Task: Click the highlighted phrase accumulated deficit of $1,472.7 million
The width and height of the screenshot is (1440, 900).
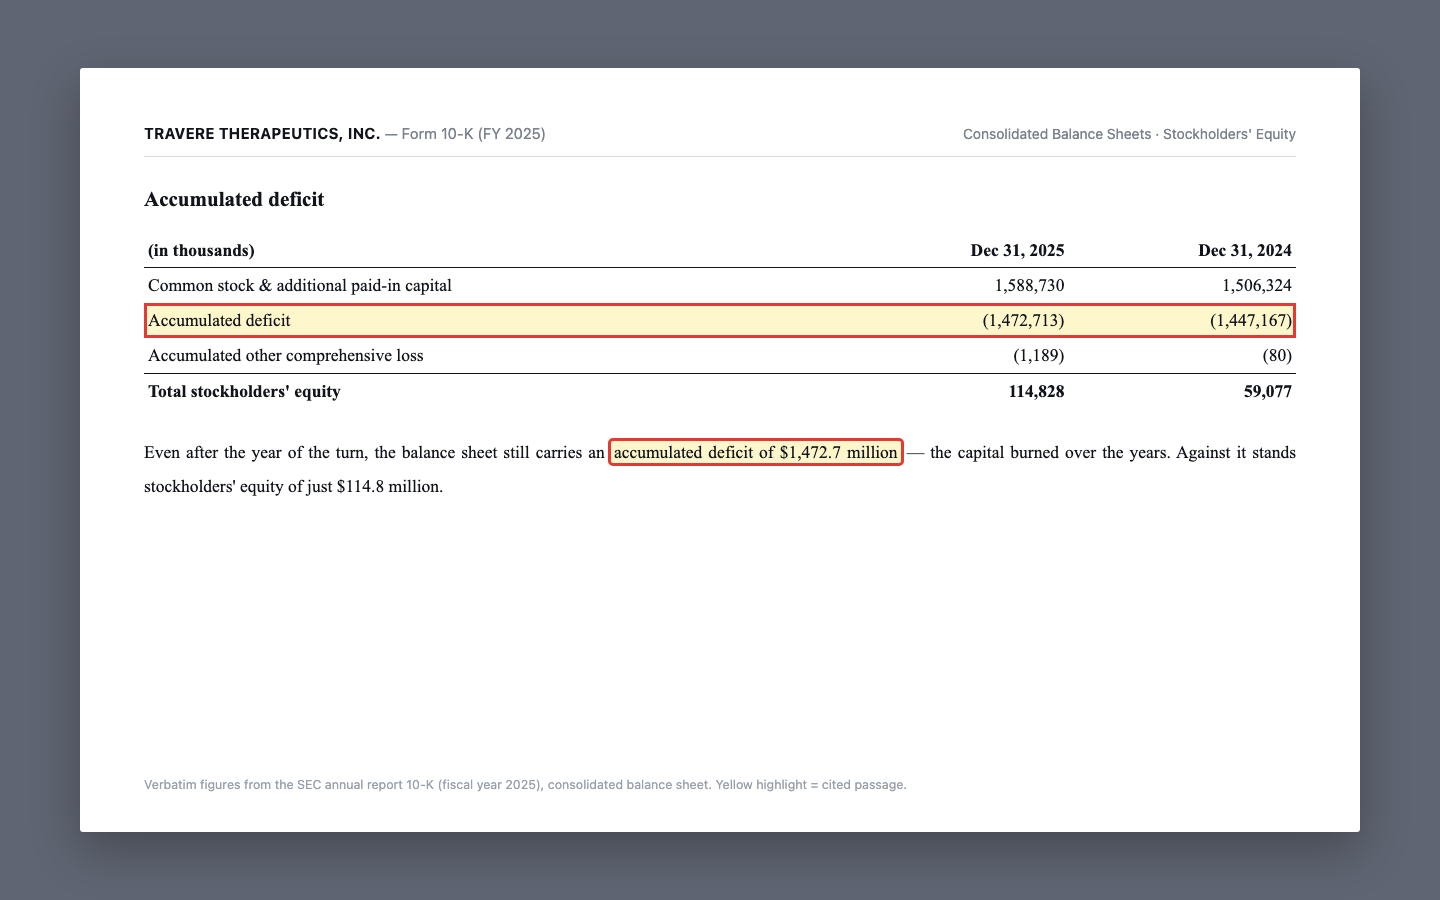Action: click(x=756, y=453)
